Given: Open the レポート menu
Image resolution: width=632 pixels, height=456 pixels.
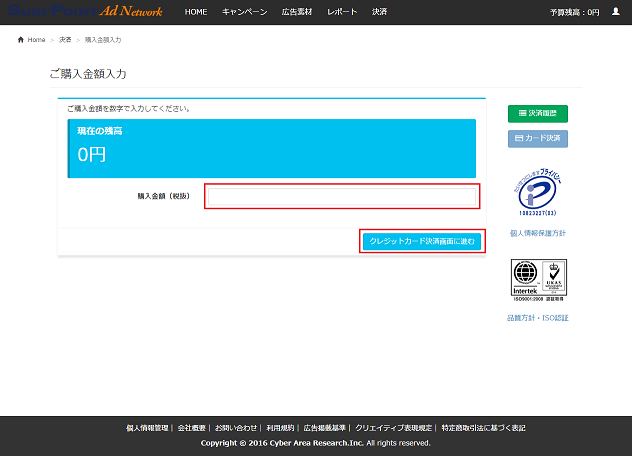Looking at the screenshot, I should point(342,12).
